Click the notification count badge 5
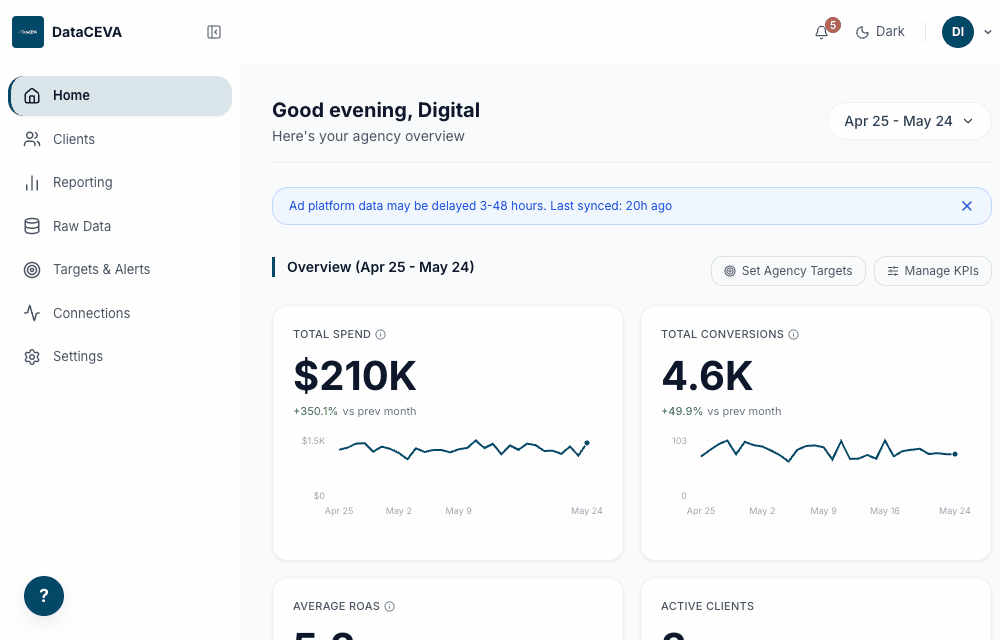Image resolution: width=1000 pixels, height=640 pixels. (x=832, y=25)
